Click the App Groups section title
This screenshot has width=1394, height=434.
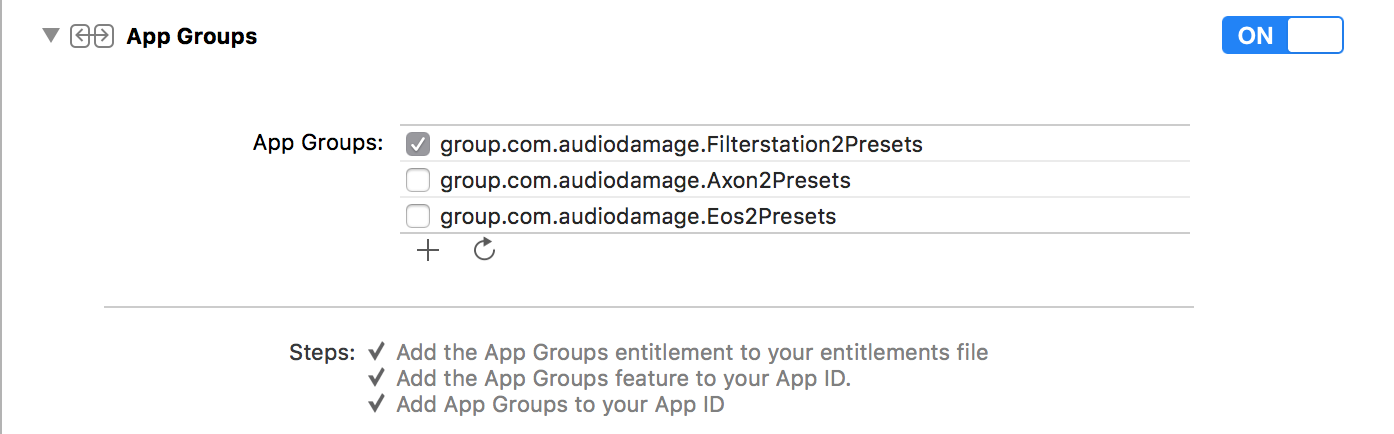click(191, 37)
